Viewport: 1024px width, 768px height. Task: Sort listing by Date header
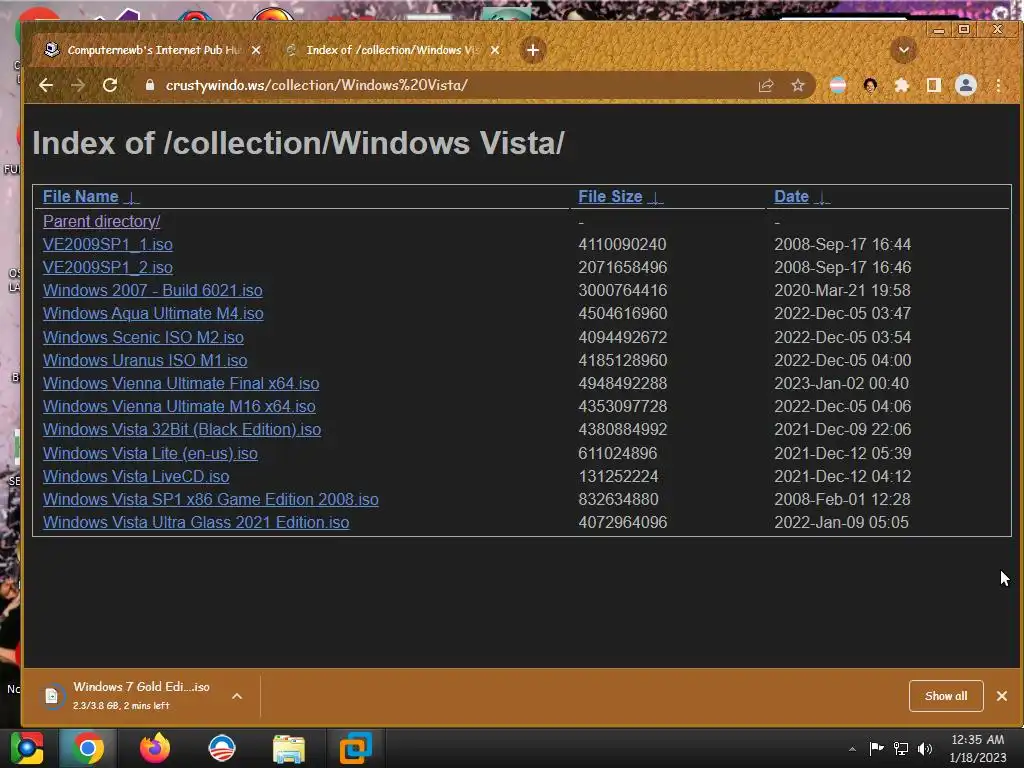coord(791,197)
